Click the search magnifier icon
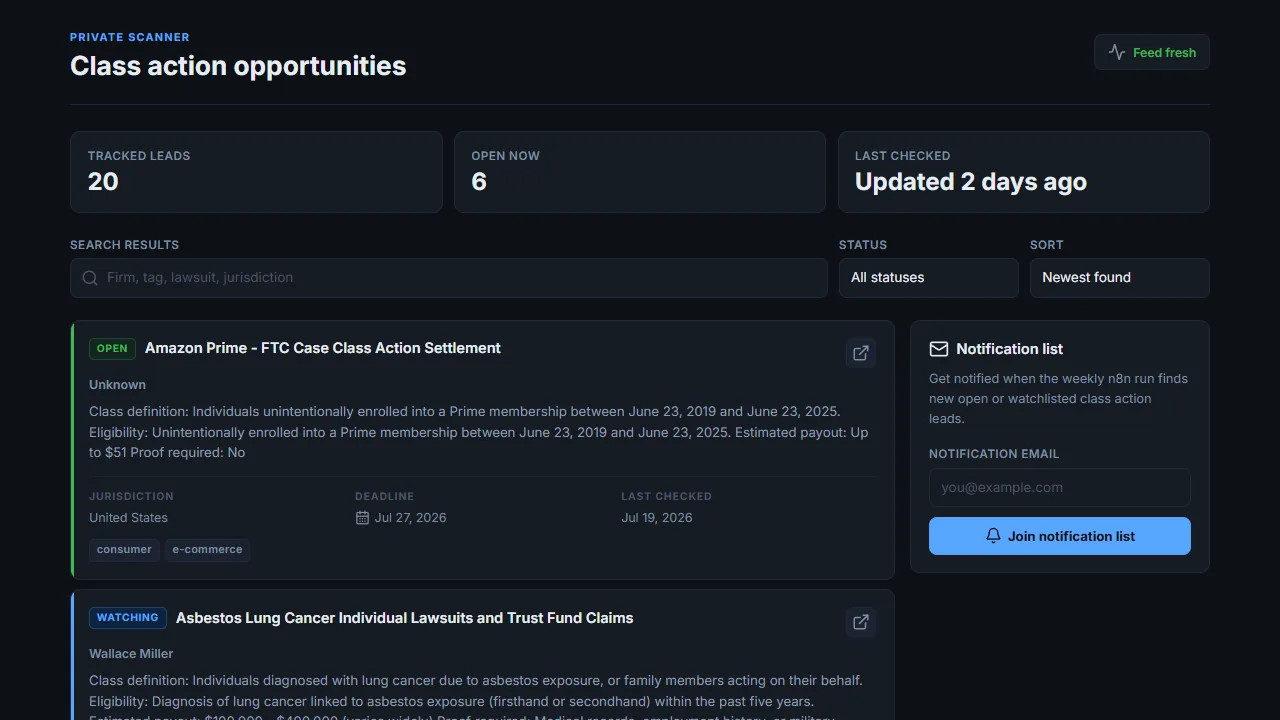 (x=90, y=278)
